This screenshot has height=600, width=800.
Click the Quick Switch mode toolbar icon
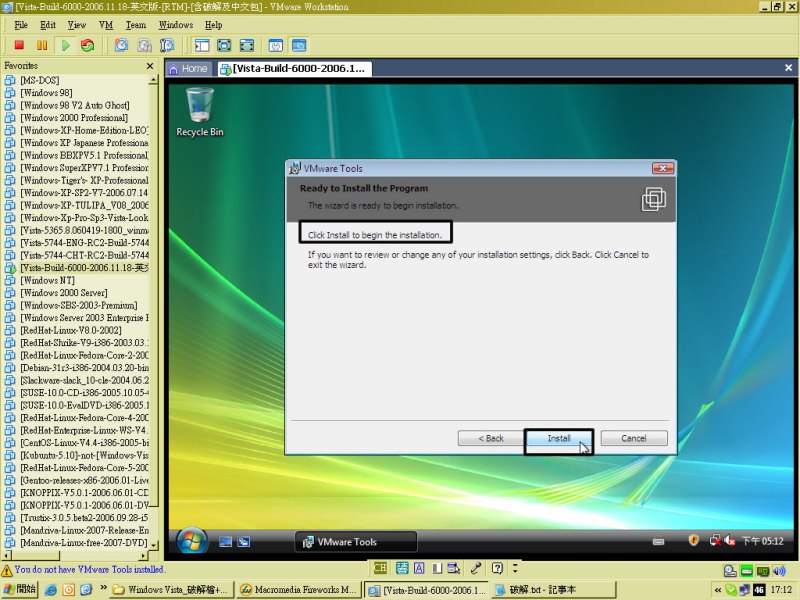(x=224, y=45)
